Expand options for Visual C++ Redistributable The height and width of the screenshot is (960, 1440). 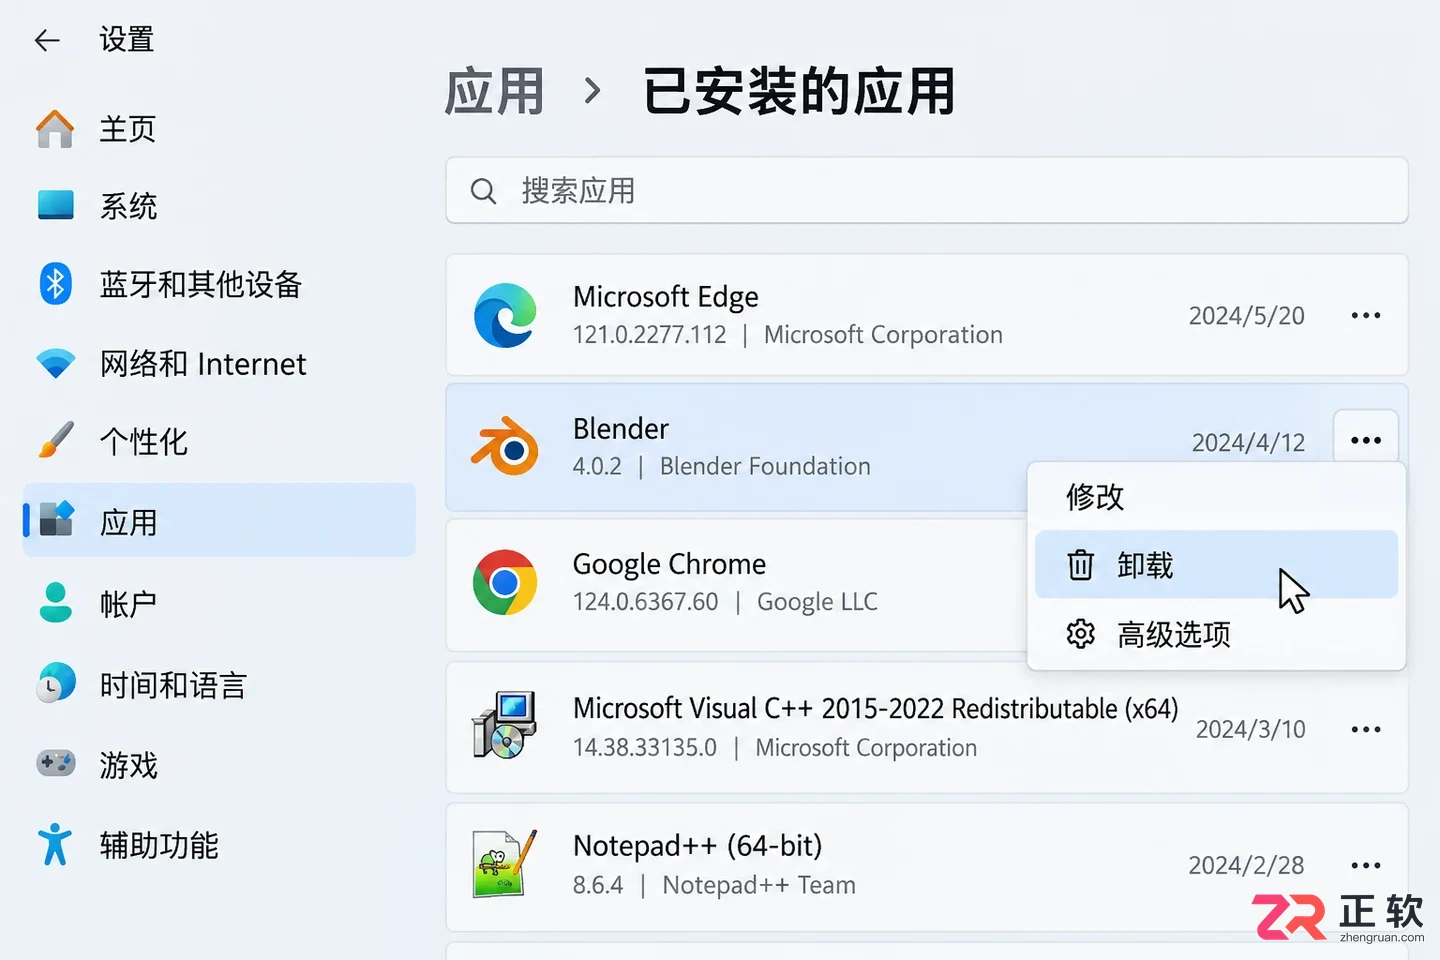(x=1366, y=729)
